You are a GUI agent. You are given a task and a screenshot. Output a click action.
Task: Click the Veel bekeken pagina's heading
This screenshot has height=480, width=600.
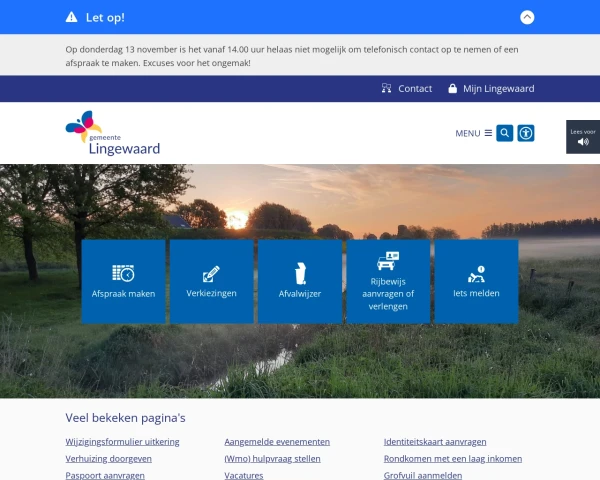point(126,418)
